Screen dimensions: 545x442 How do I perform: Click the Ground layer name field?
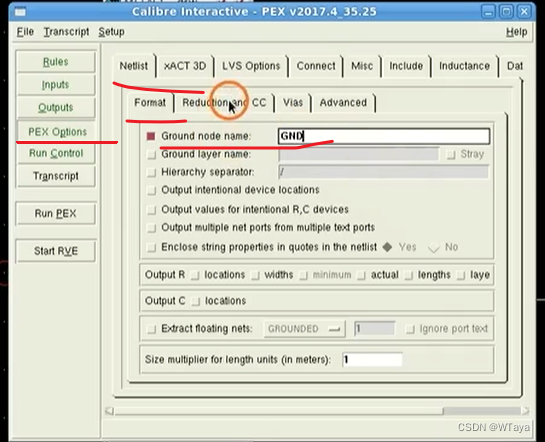pos(358,154)
